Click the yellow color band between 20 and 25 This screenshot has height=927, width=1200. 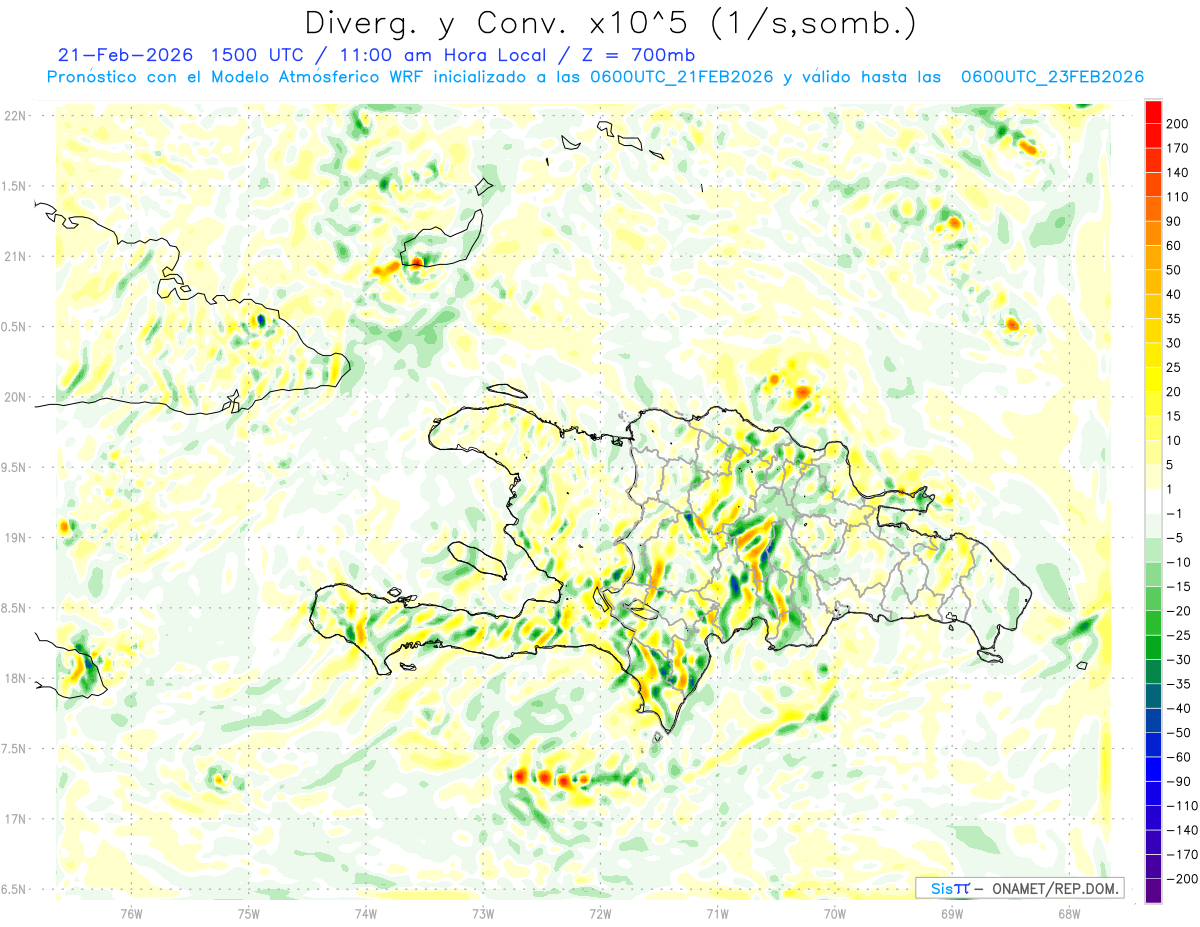tap(1153, 379)
